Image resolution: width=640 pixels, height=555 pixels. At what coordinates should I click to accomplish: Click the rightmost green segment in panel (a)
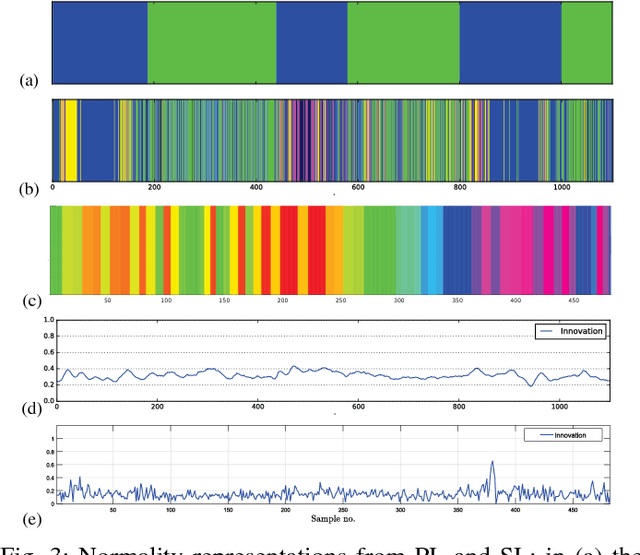tap(585, 43)
